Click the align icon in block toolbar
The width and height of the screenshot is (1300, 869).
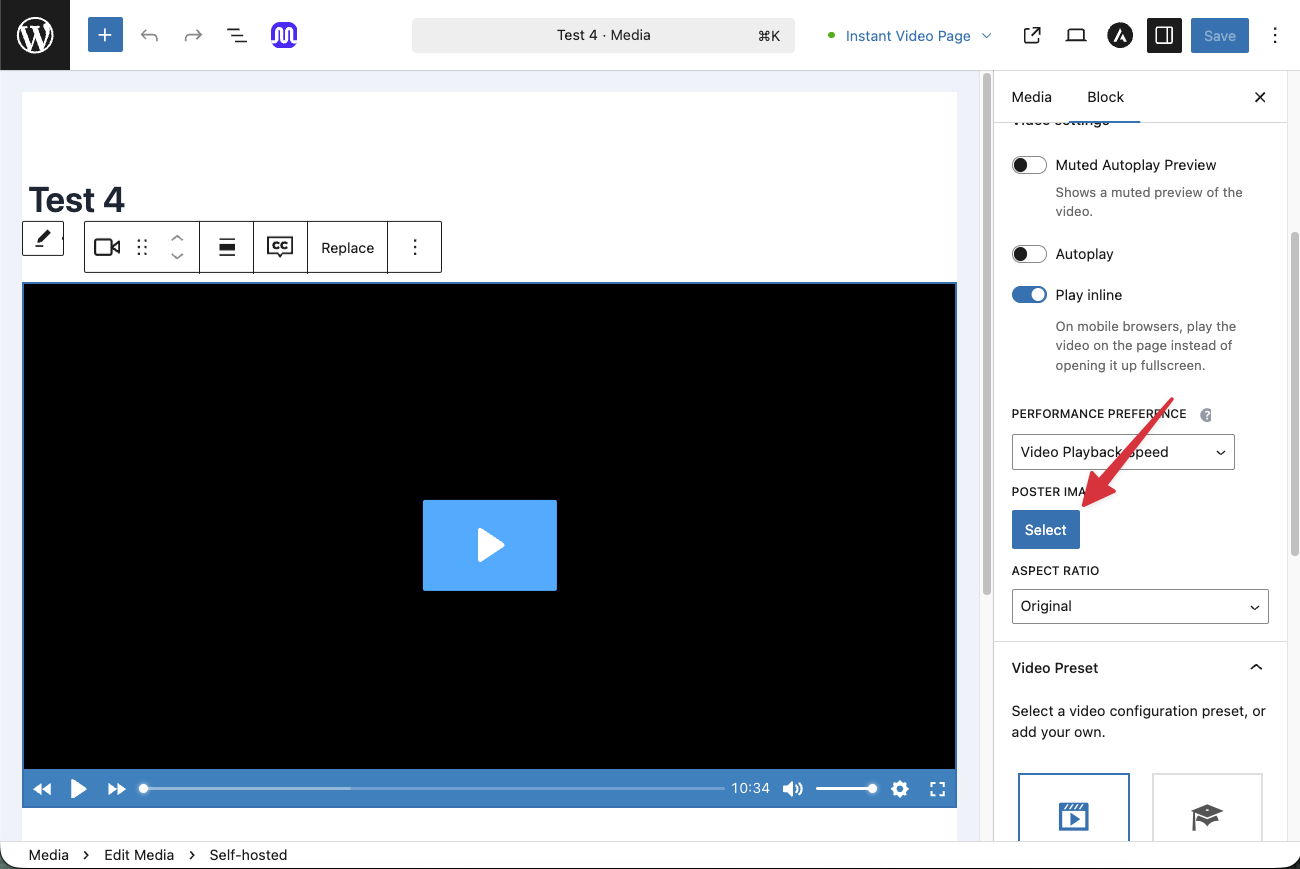pos(227,247)
